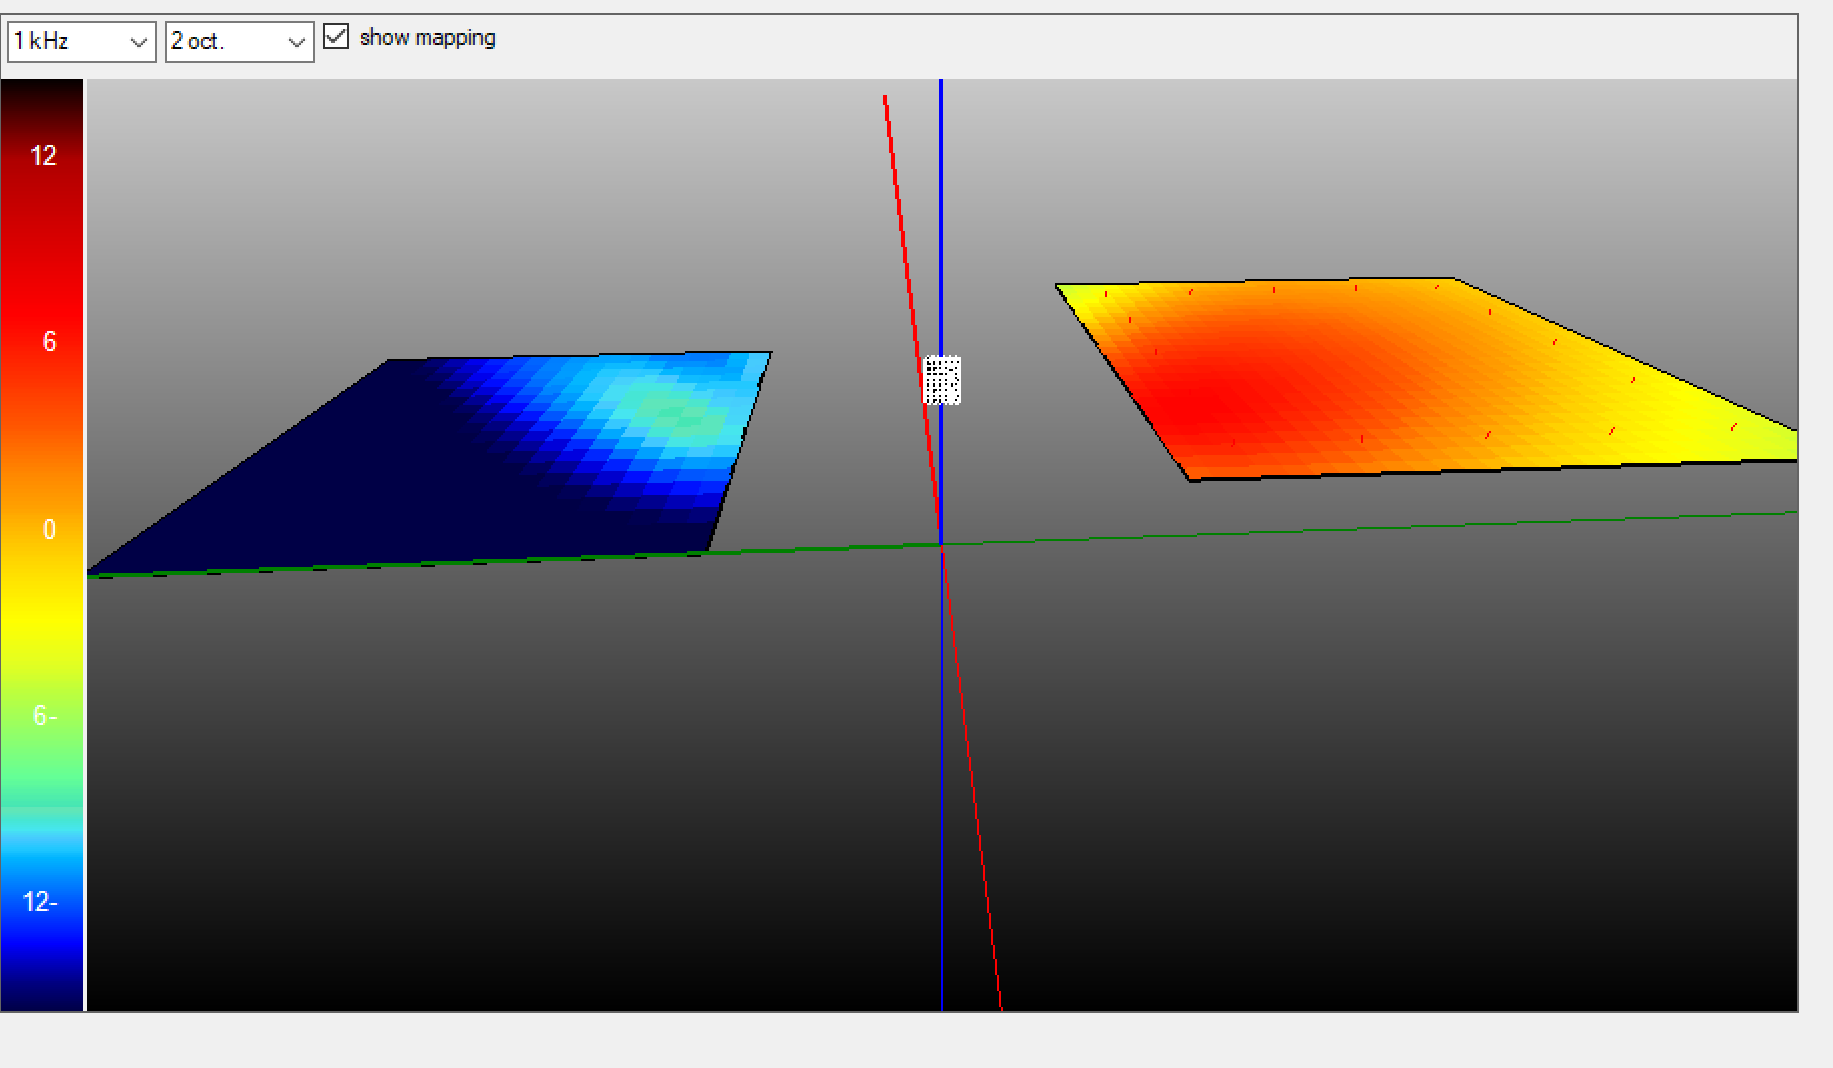Click the 0 label on the color legend
The image size is (1833, 1068).
(49, 529)
